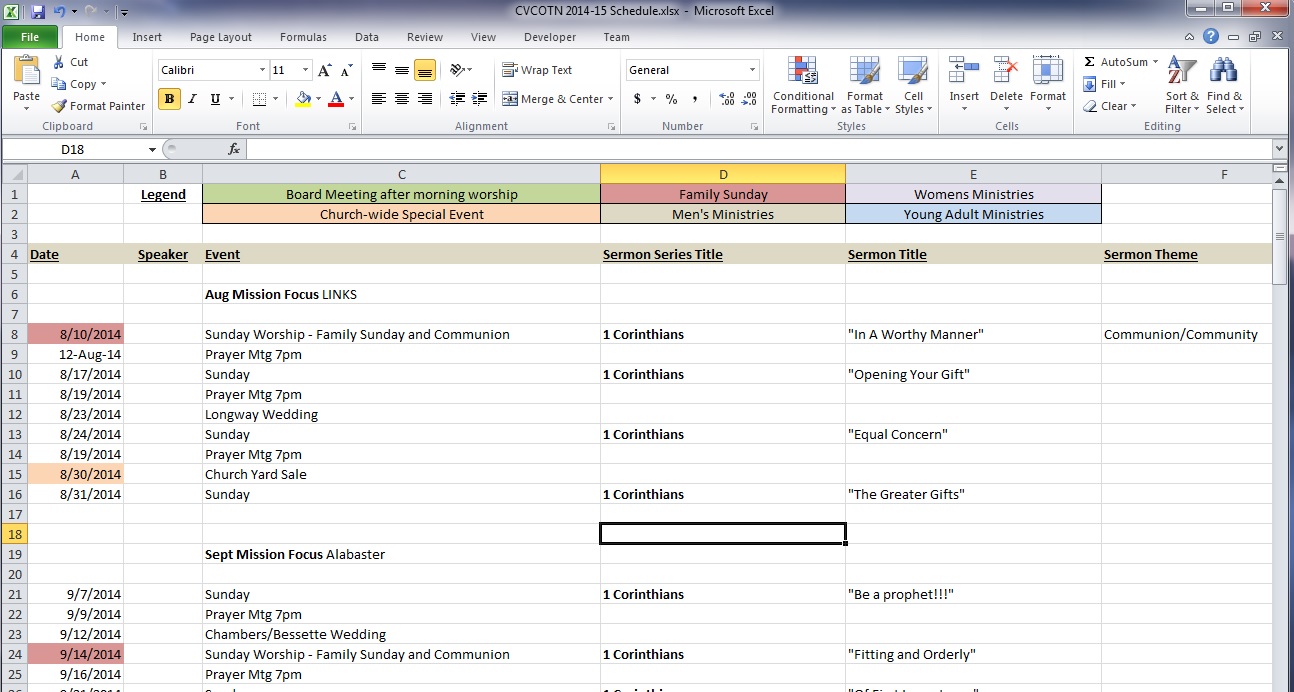Apply the yellow Fill Color bucket
This screenshot has height=692, width=1294.
(303, 99)
